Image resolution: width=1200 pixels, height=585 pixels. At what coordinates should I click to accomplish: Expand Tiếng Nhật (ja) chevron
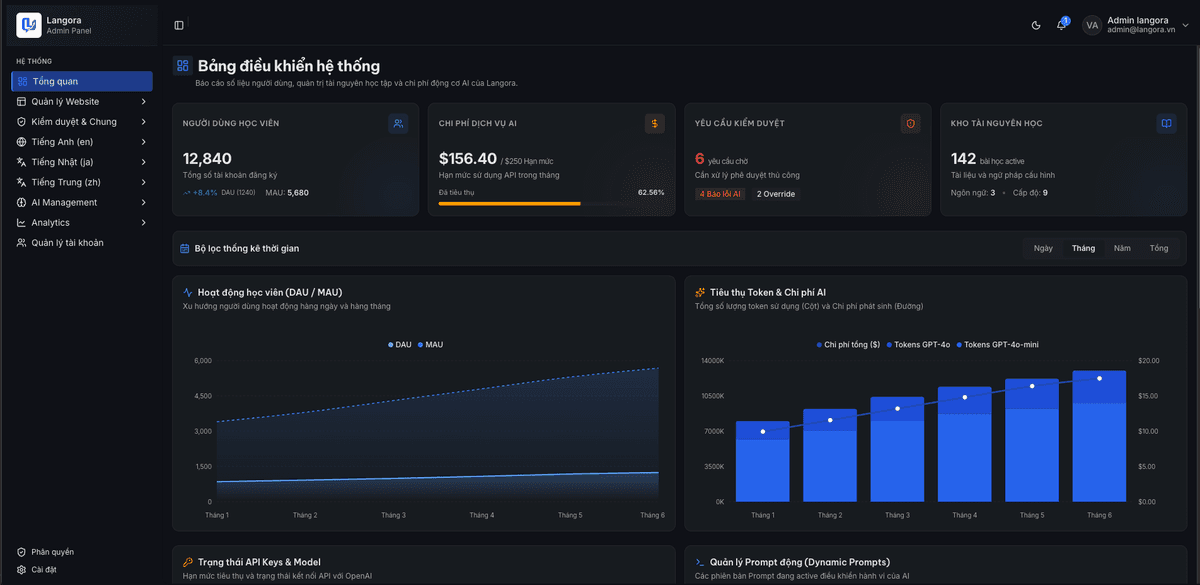(x=143, y=162)
